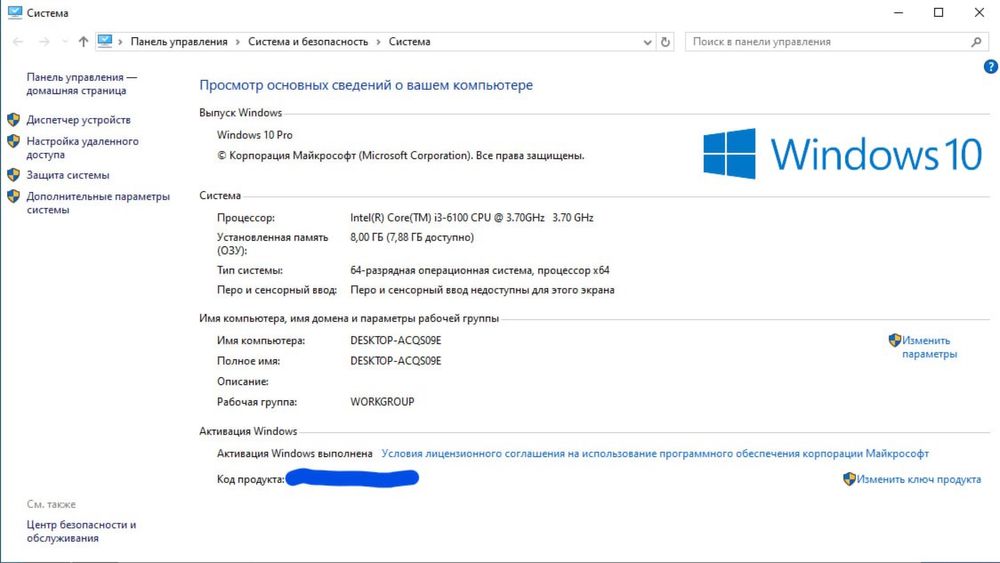Go back with the back arrow
This screenshot has height=563, width=1000.
(x=18, y=41)
